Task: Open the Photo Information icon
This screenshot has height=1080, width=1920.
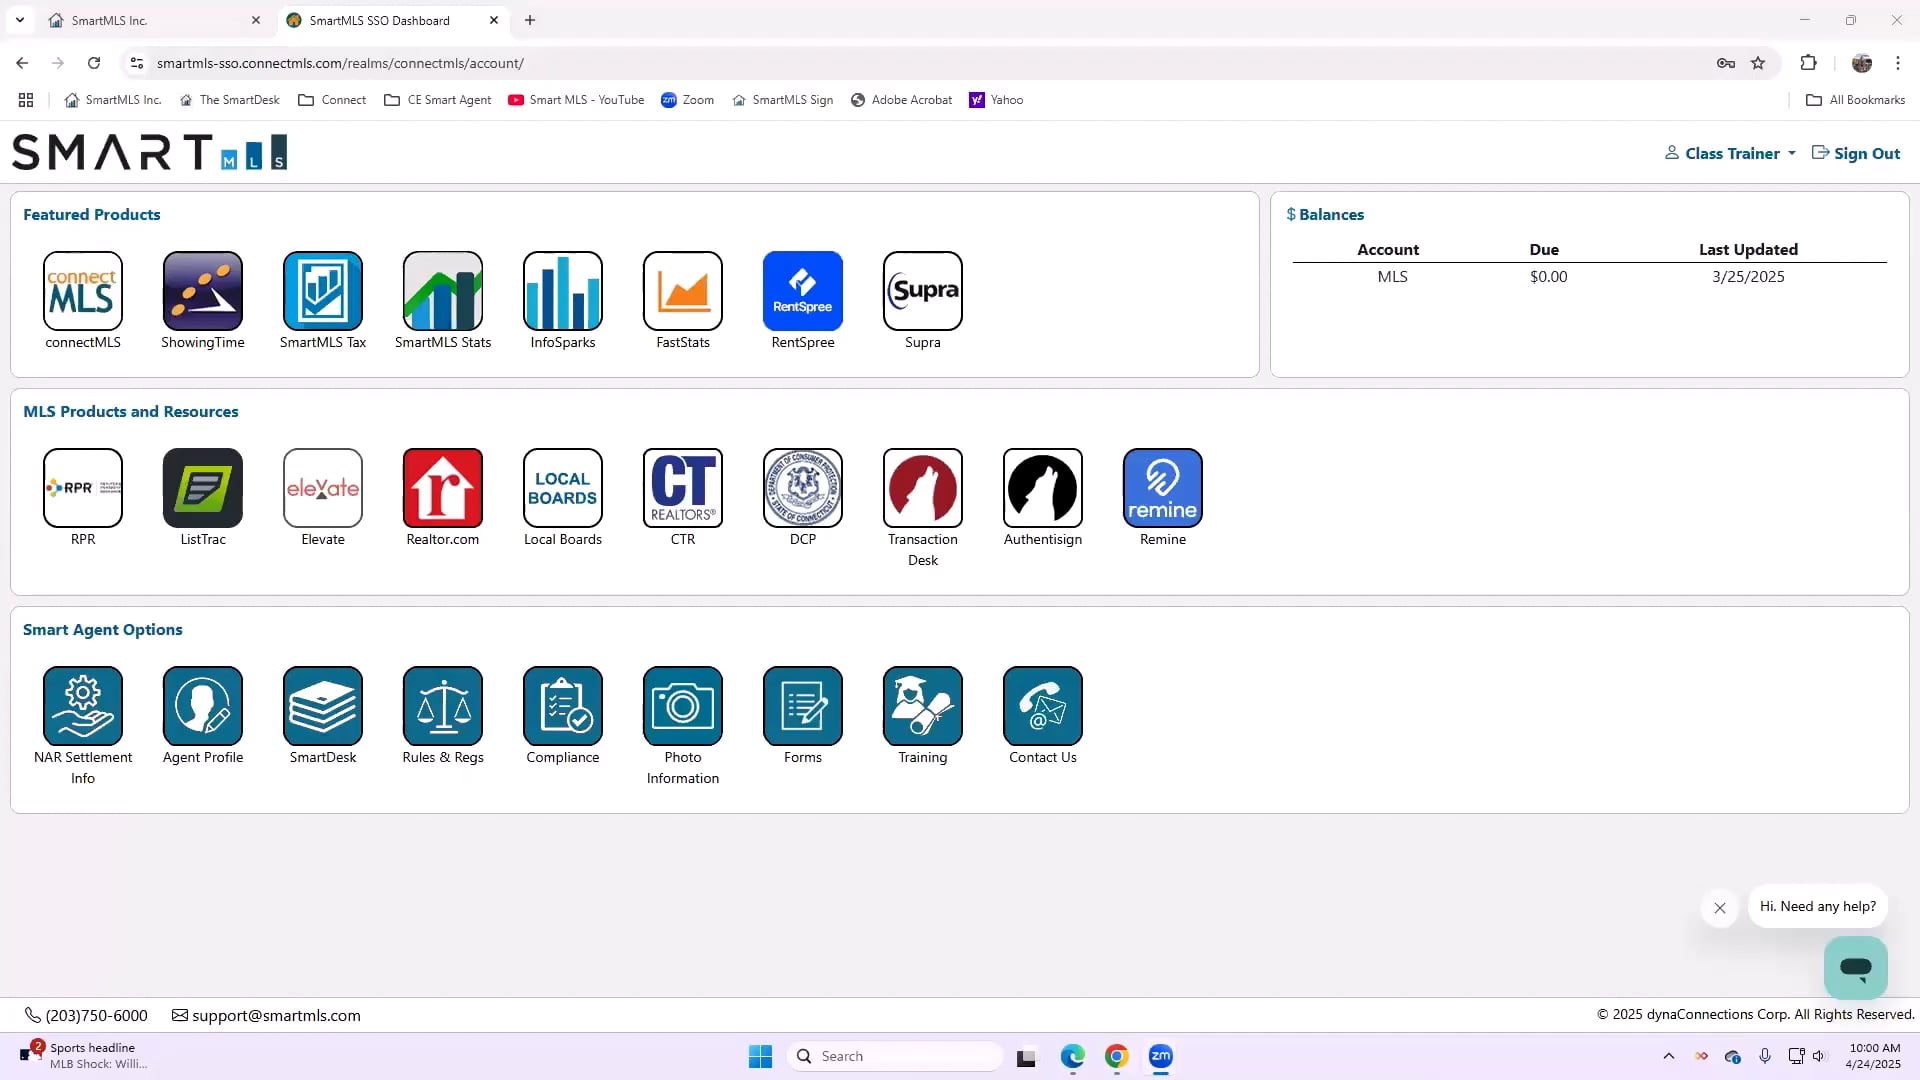Action: (682, 706)
